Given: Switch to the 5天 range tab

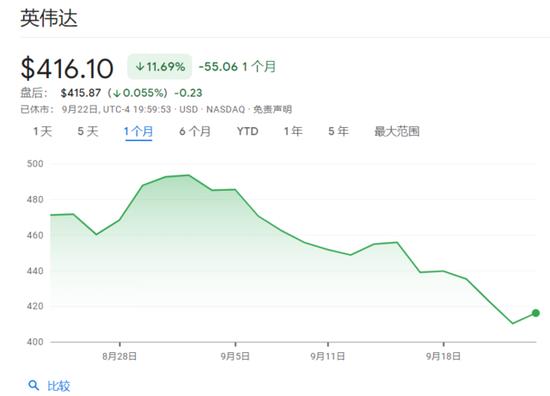Looking at the screenshot, I should (x=88, y=132).
